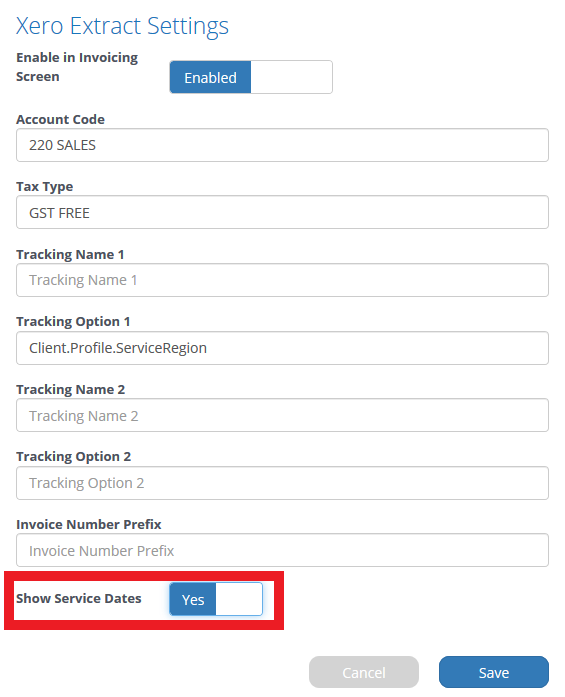Viewport: 565px width, 697px height.
Task: Click the Tracking Name 1 label text
Action: pyautogui.click(x=70, y=254)
